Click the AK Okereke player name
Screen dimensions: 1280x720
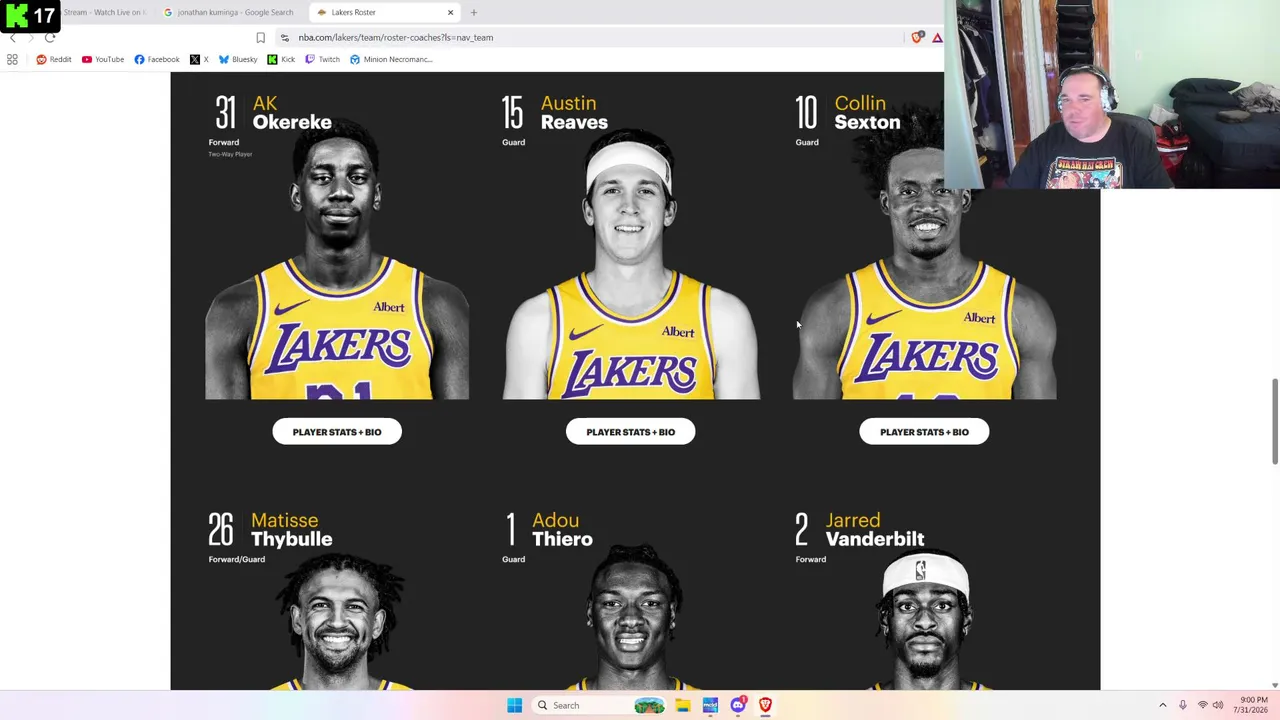pos(292,113)
